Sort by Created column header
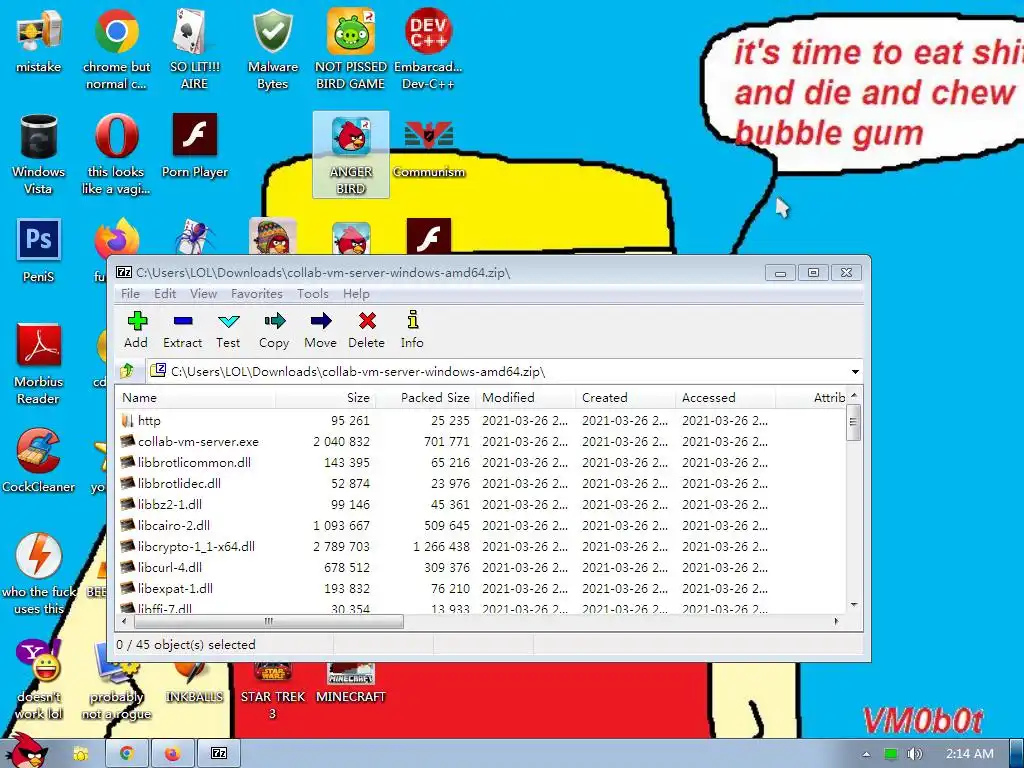Viewport: 1024px width, 768px height. (x=625, y=398)
